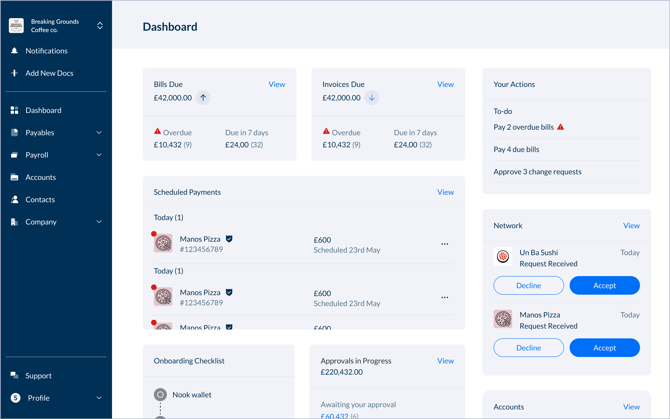Click the Bills Due overdue warning icon
Viewport: 670px width, 419px height.
pyautogui.click(x=157, y=132)
